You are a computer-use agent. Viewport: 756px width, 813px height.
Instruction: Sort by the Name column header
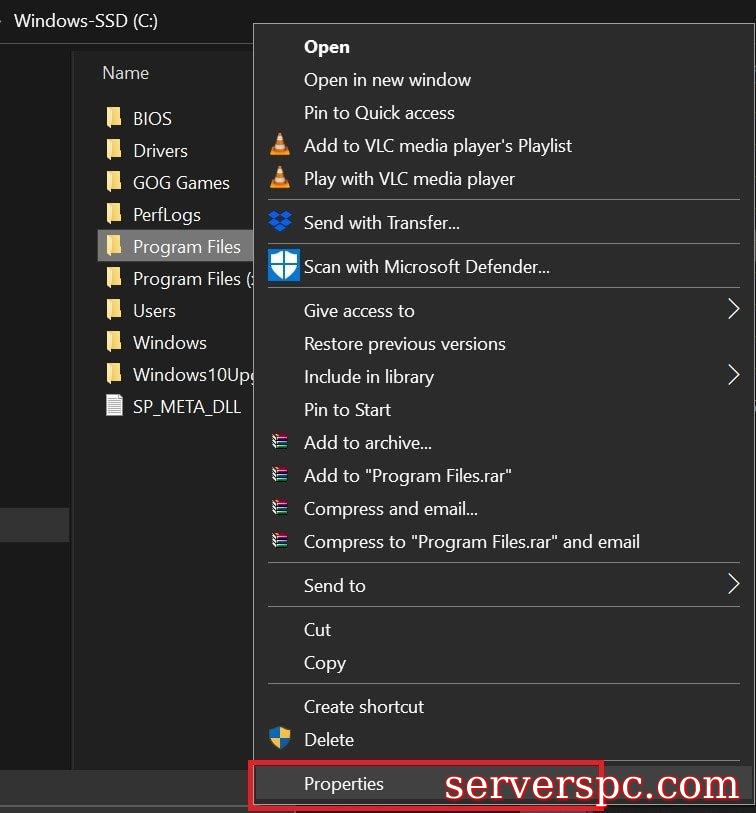(x=126, y=73)
